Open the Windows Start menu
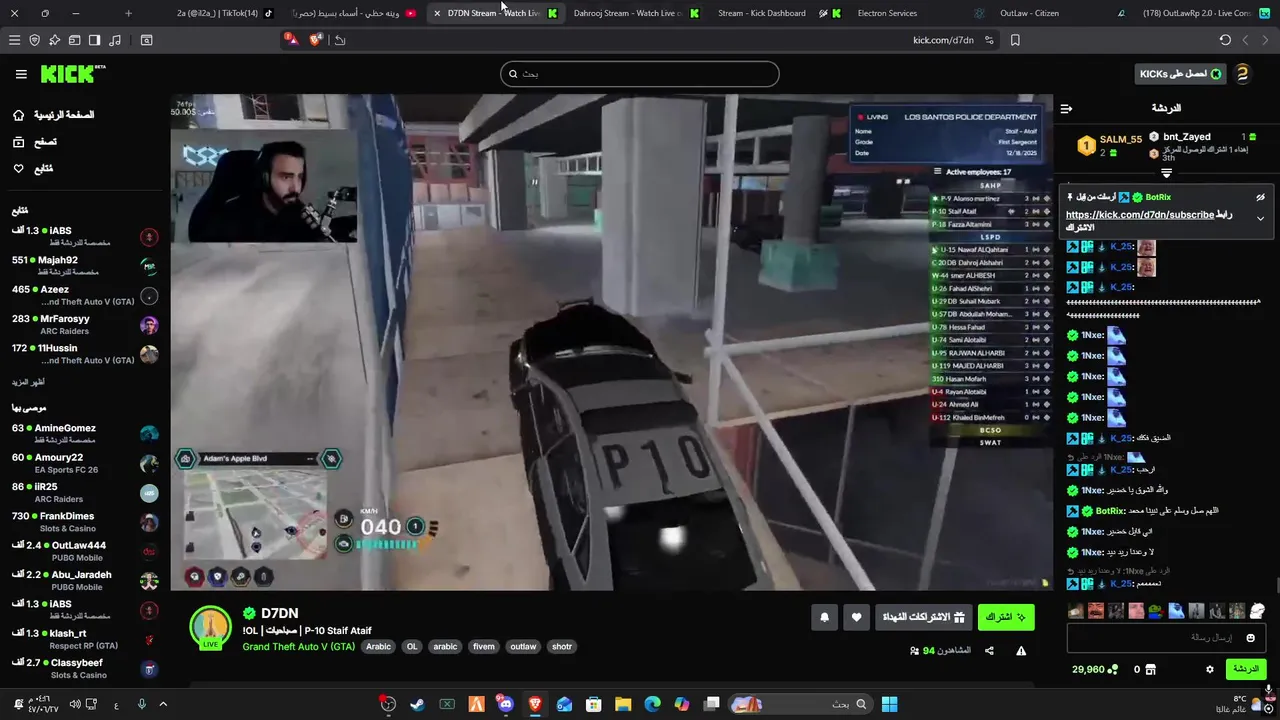The width and height of the screenshot is (1280, 720). coord(889,704)
